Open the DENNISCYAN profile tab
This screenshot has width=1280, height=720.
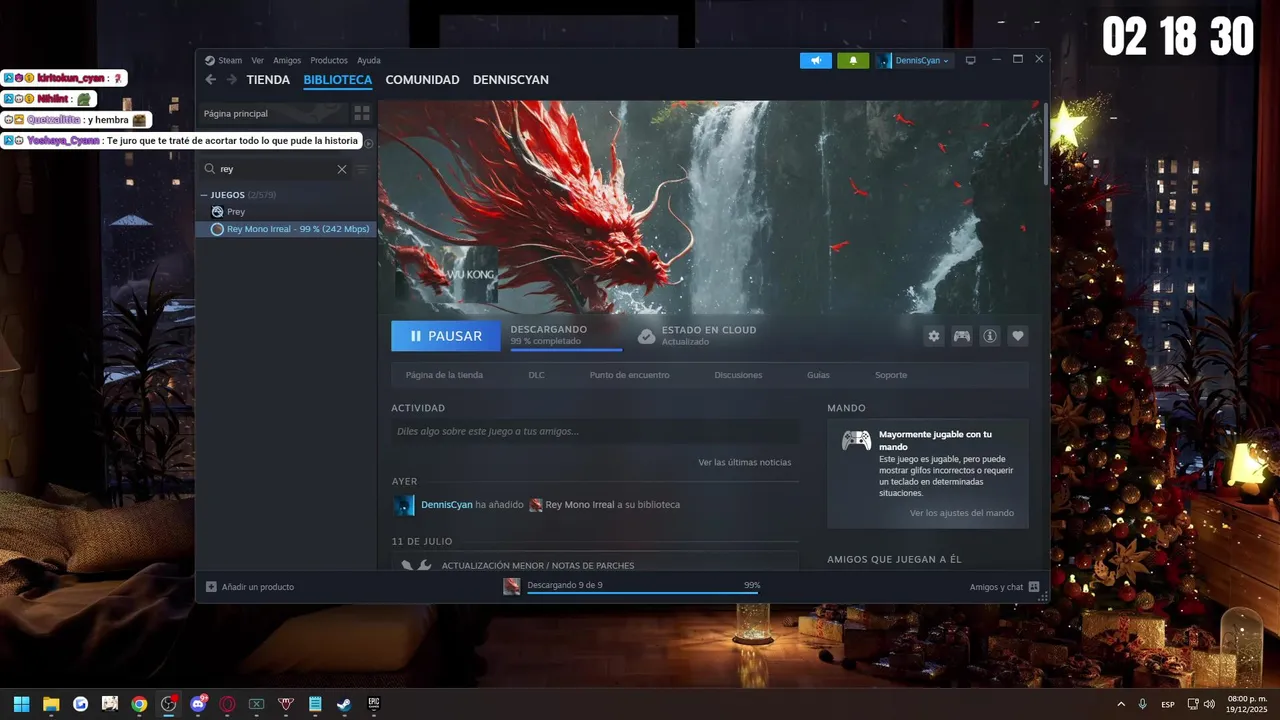click(x=511, y=80)
